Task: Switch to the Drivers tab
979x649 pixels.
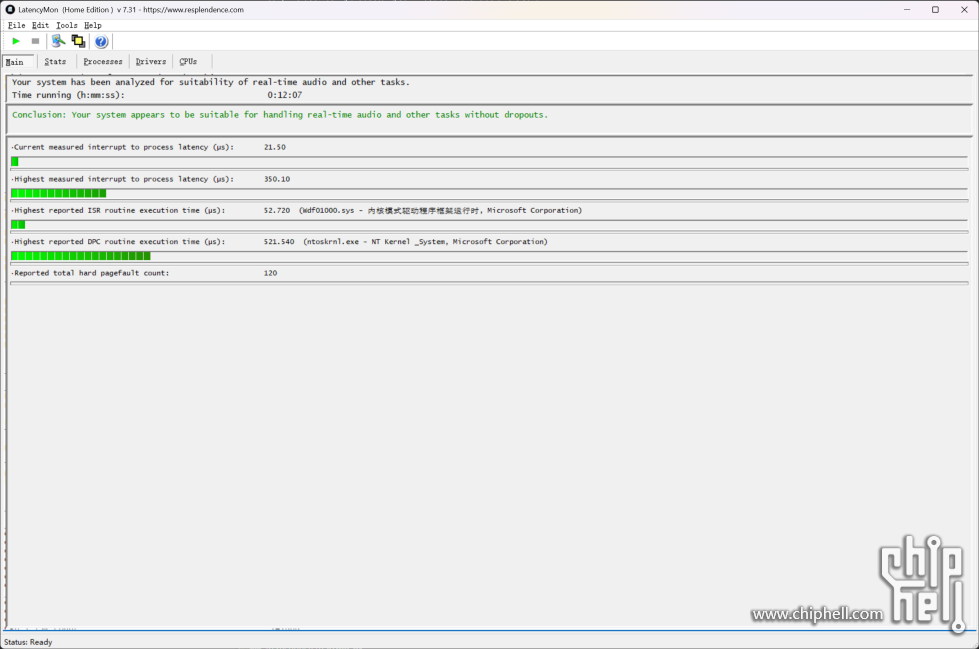Action: click(151, 61)
